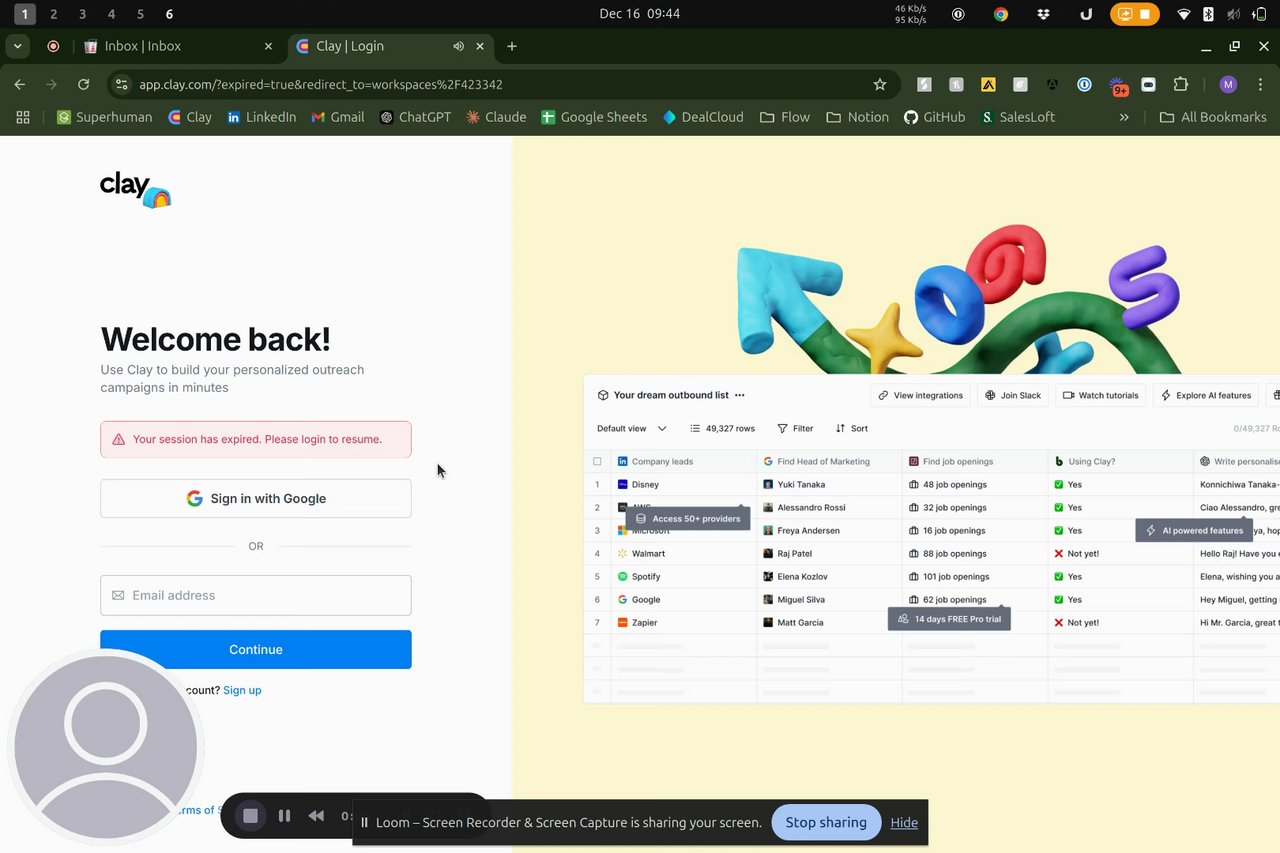Screen dimensions: 1280x853
Task: Open the 1Password extension in toolbar
Action: tap(1084, 85)
